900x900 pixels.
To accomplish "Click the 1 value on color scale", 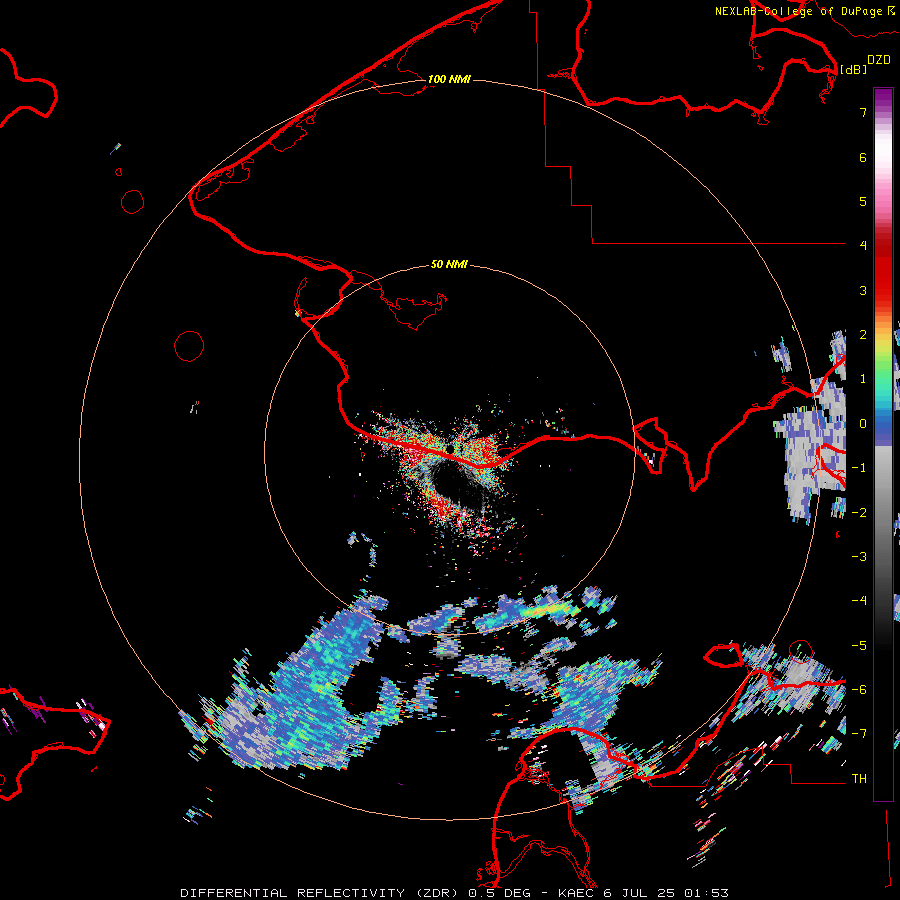I will click(863, 379).
